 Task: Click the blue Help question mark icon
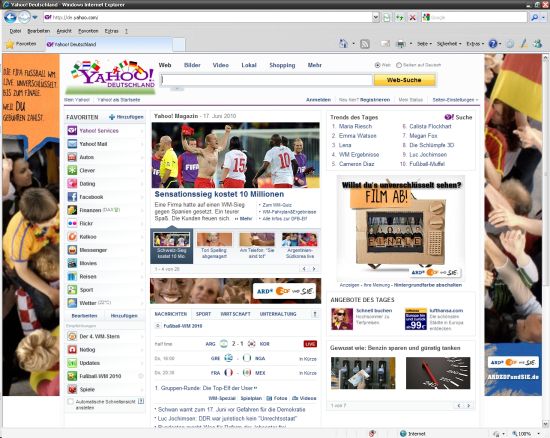pos(493,44)
